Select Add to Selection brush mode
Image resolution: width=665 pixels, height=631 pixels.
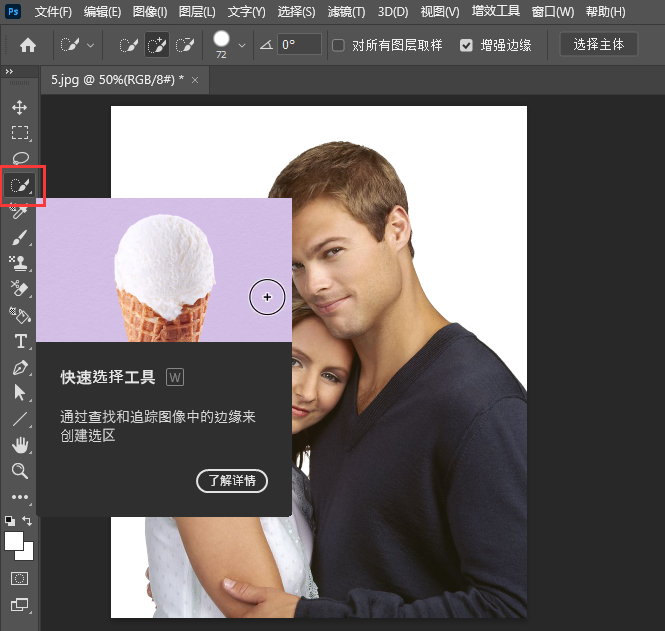pos(156,45)
